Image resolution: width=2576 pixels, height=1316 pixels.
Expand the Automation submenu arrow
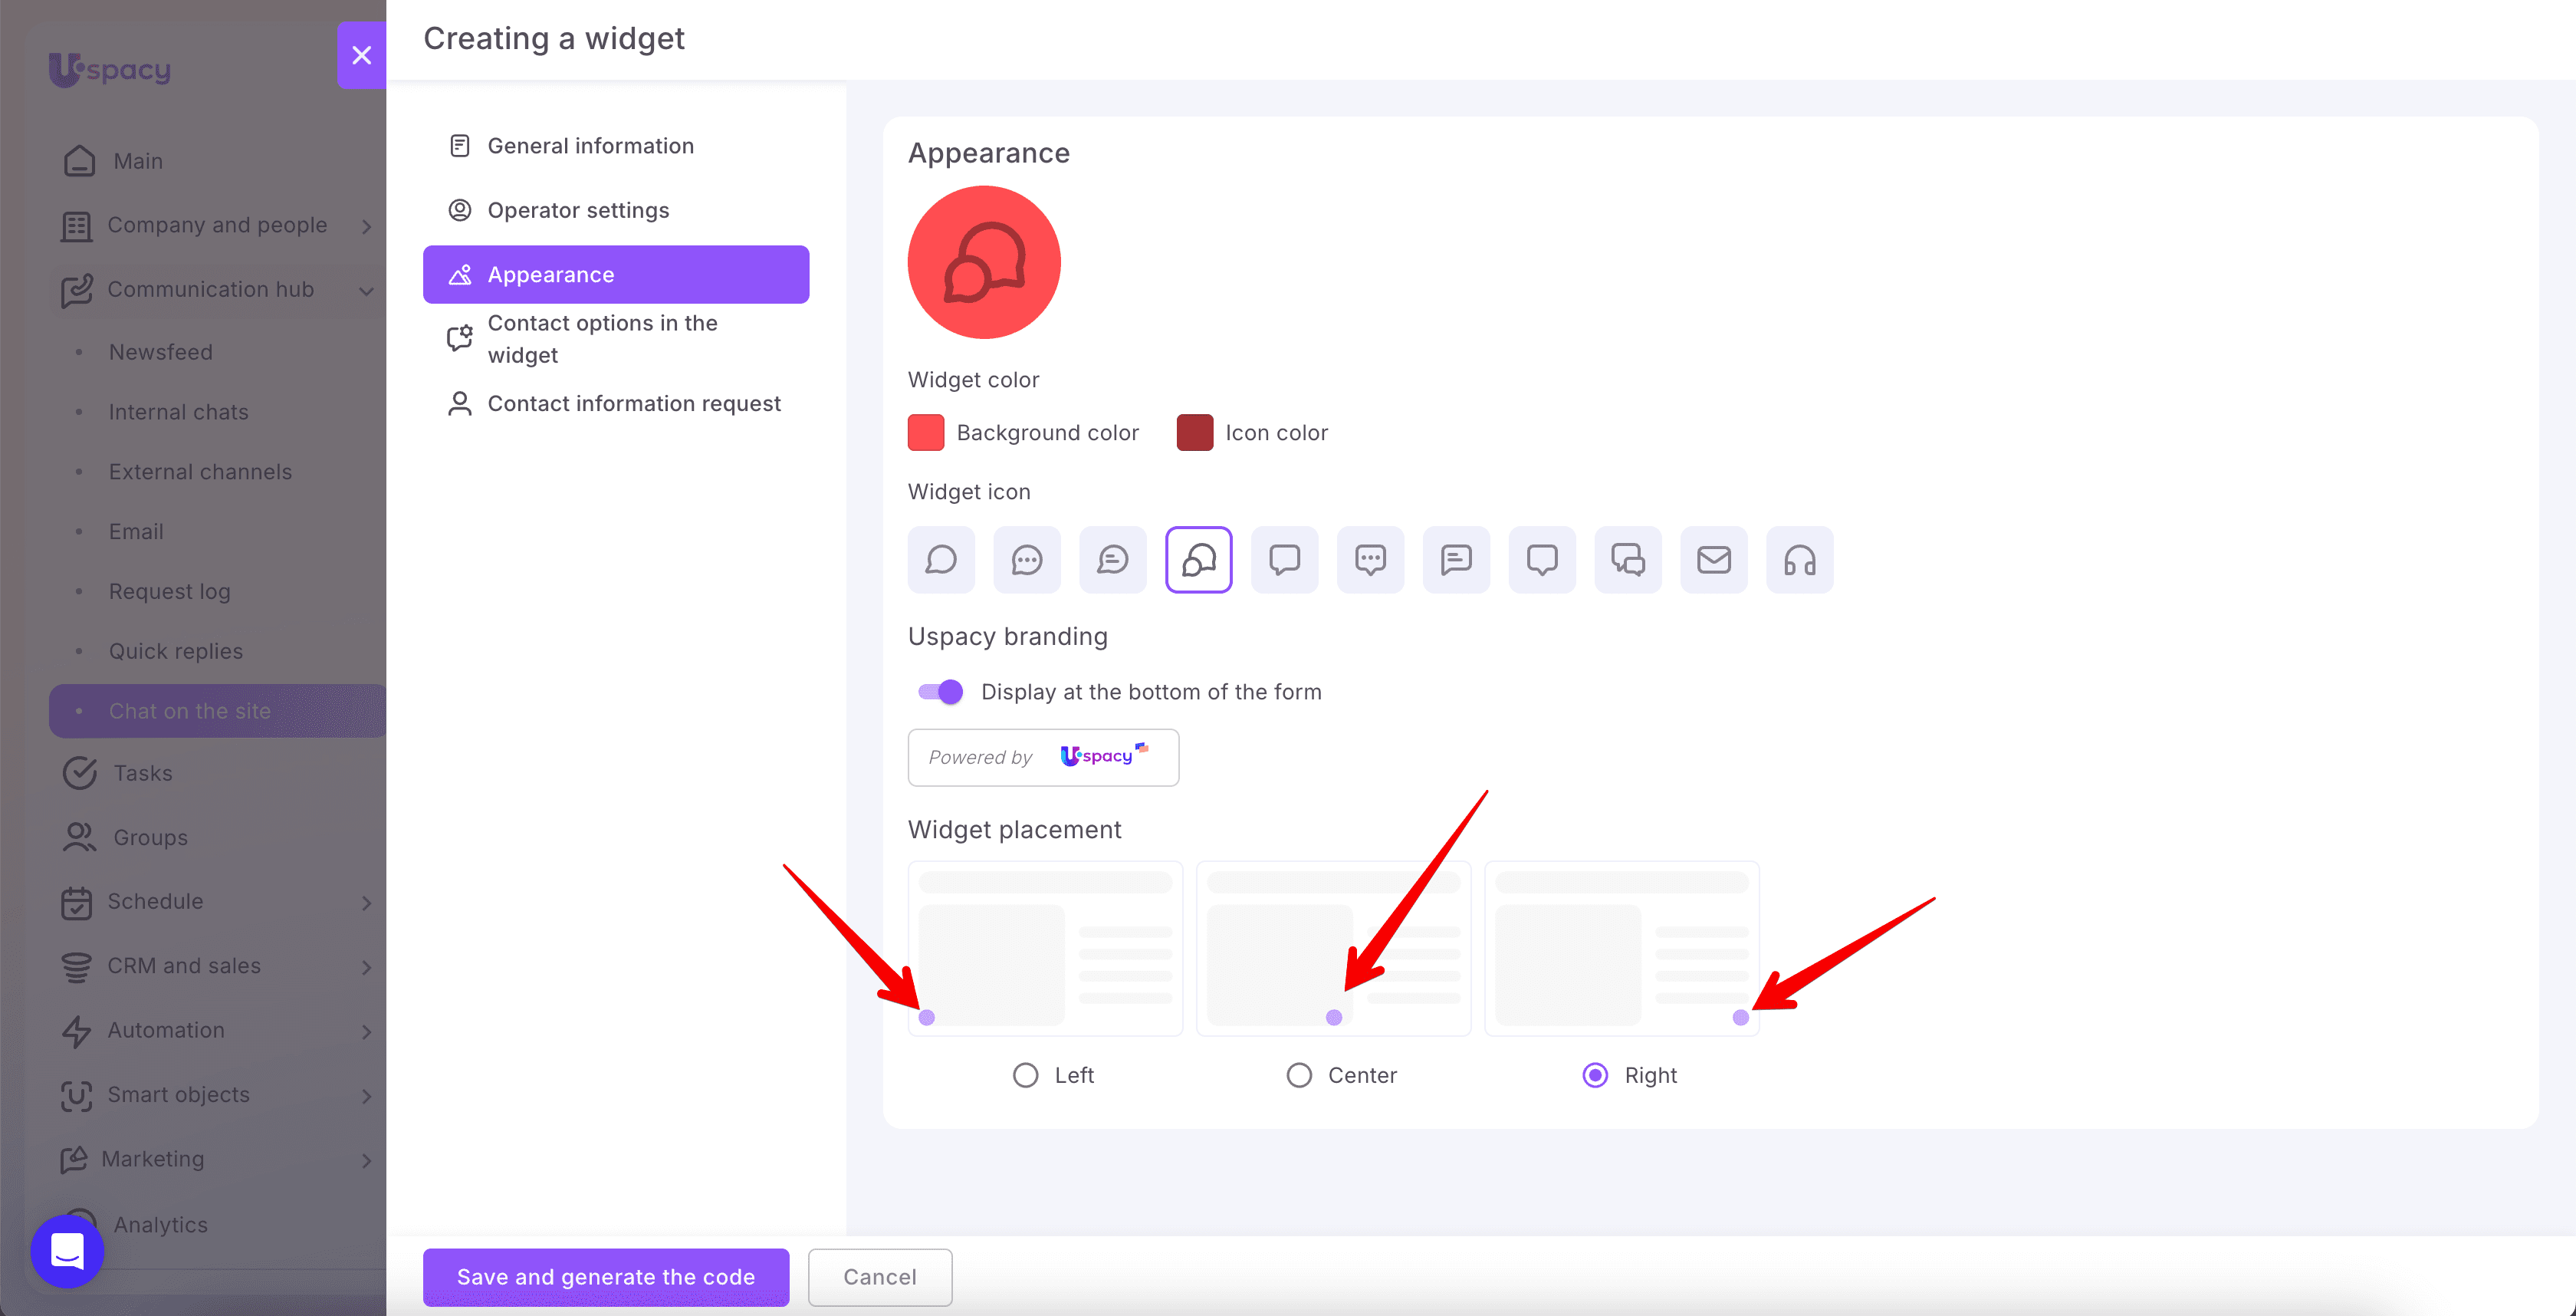click(x=367, y=1031)
